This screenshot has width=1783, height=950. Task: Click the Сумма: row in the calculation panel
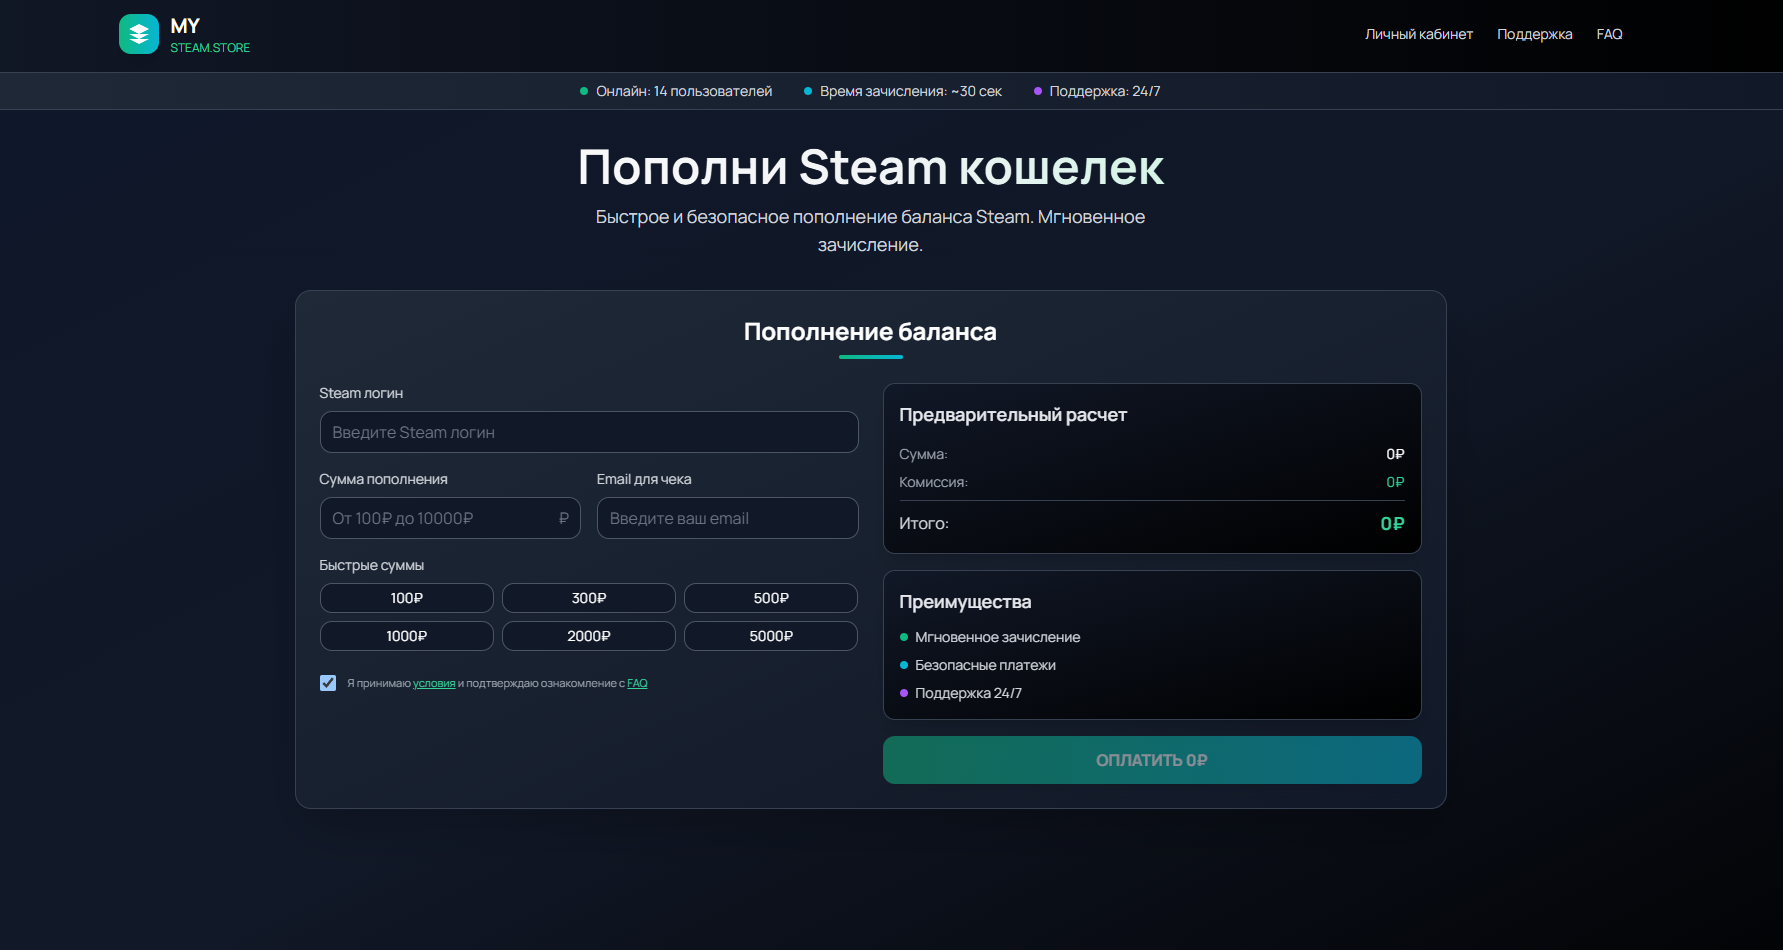coord(1152,454)
